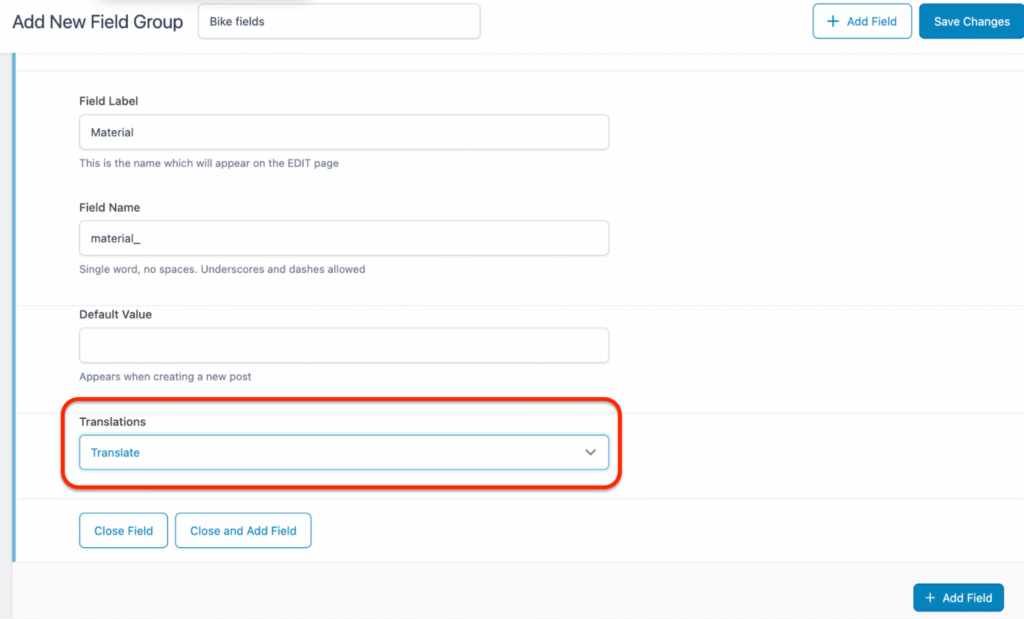The width and height of the screenshot is (1024, 619).
Task: Click the helper text under Field Name
Action: (222, 269)
